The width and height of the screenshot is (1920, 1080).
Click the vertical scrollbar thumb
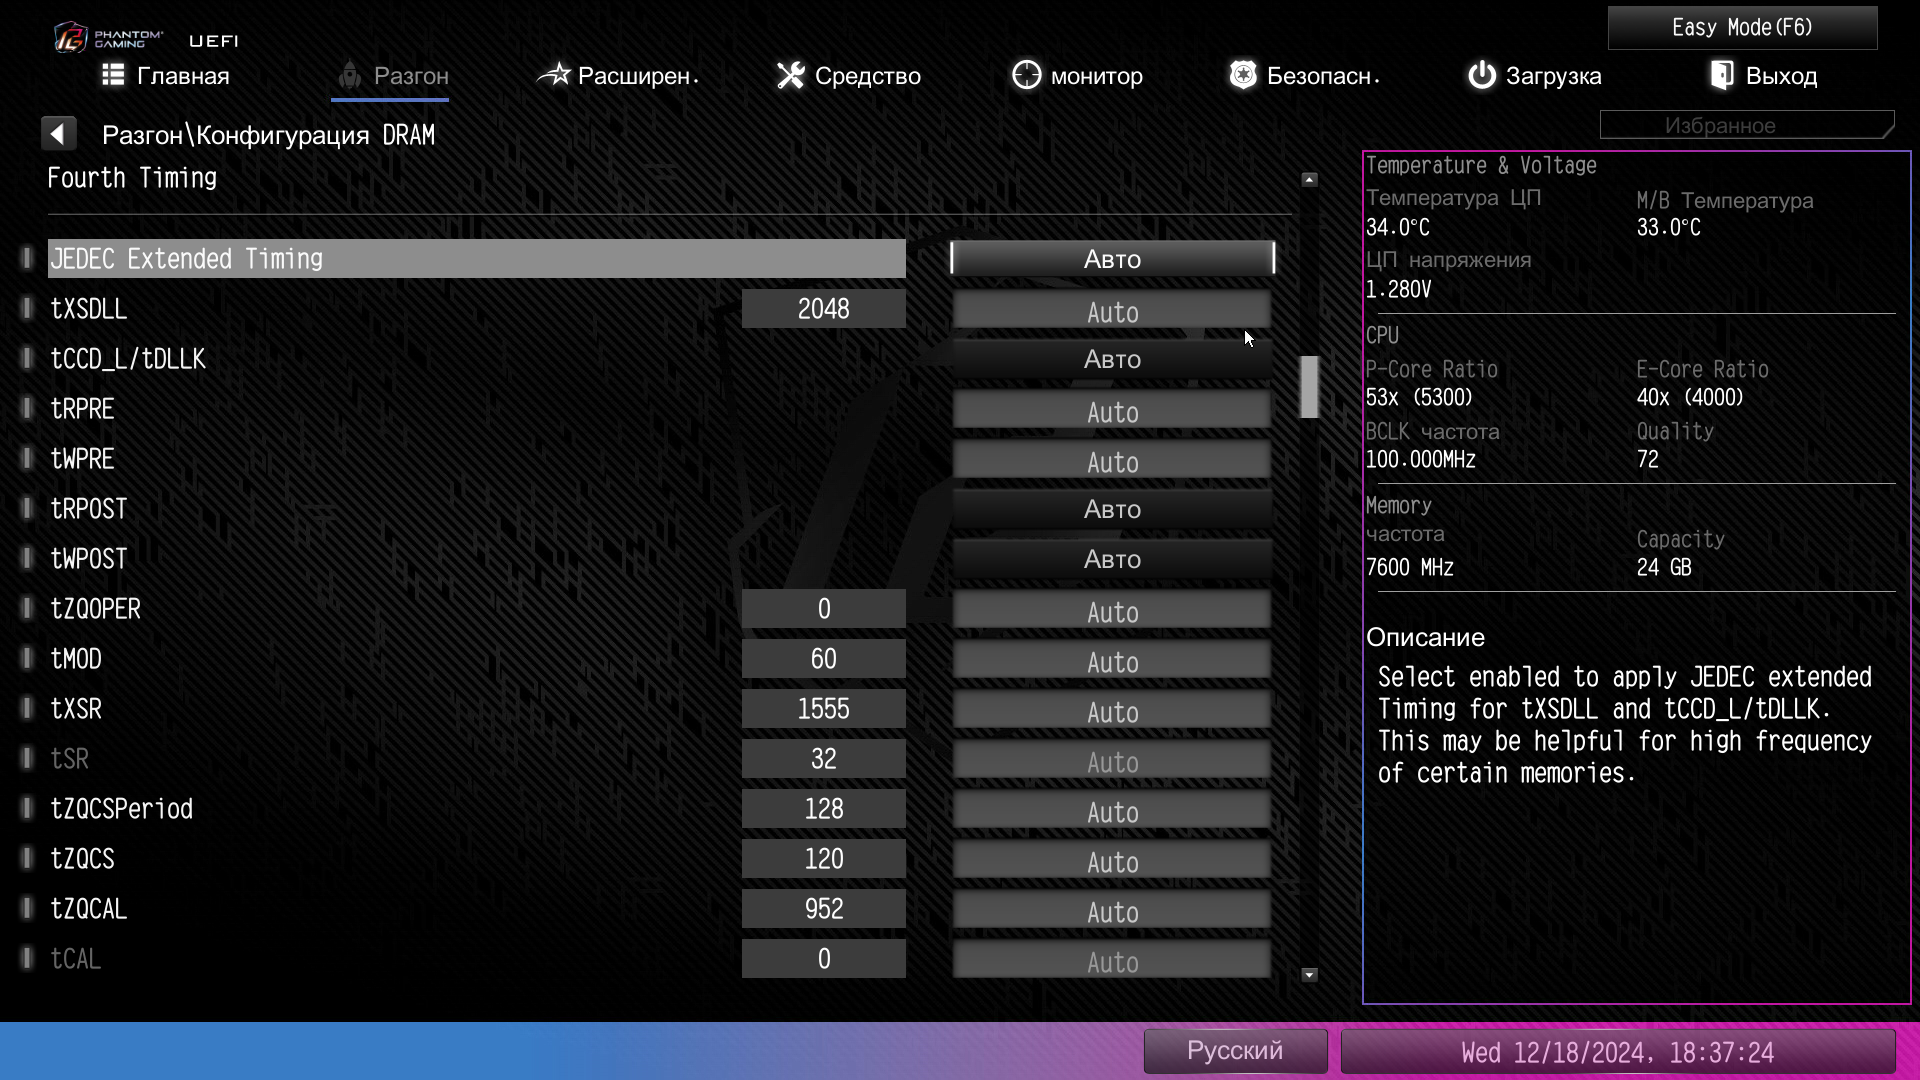(1309, 387)
